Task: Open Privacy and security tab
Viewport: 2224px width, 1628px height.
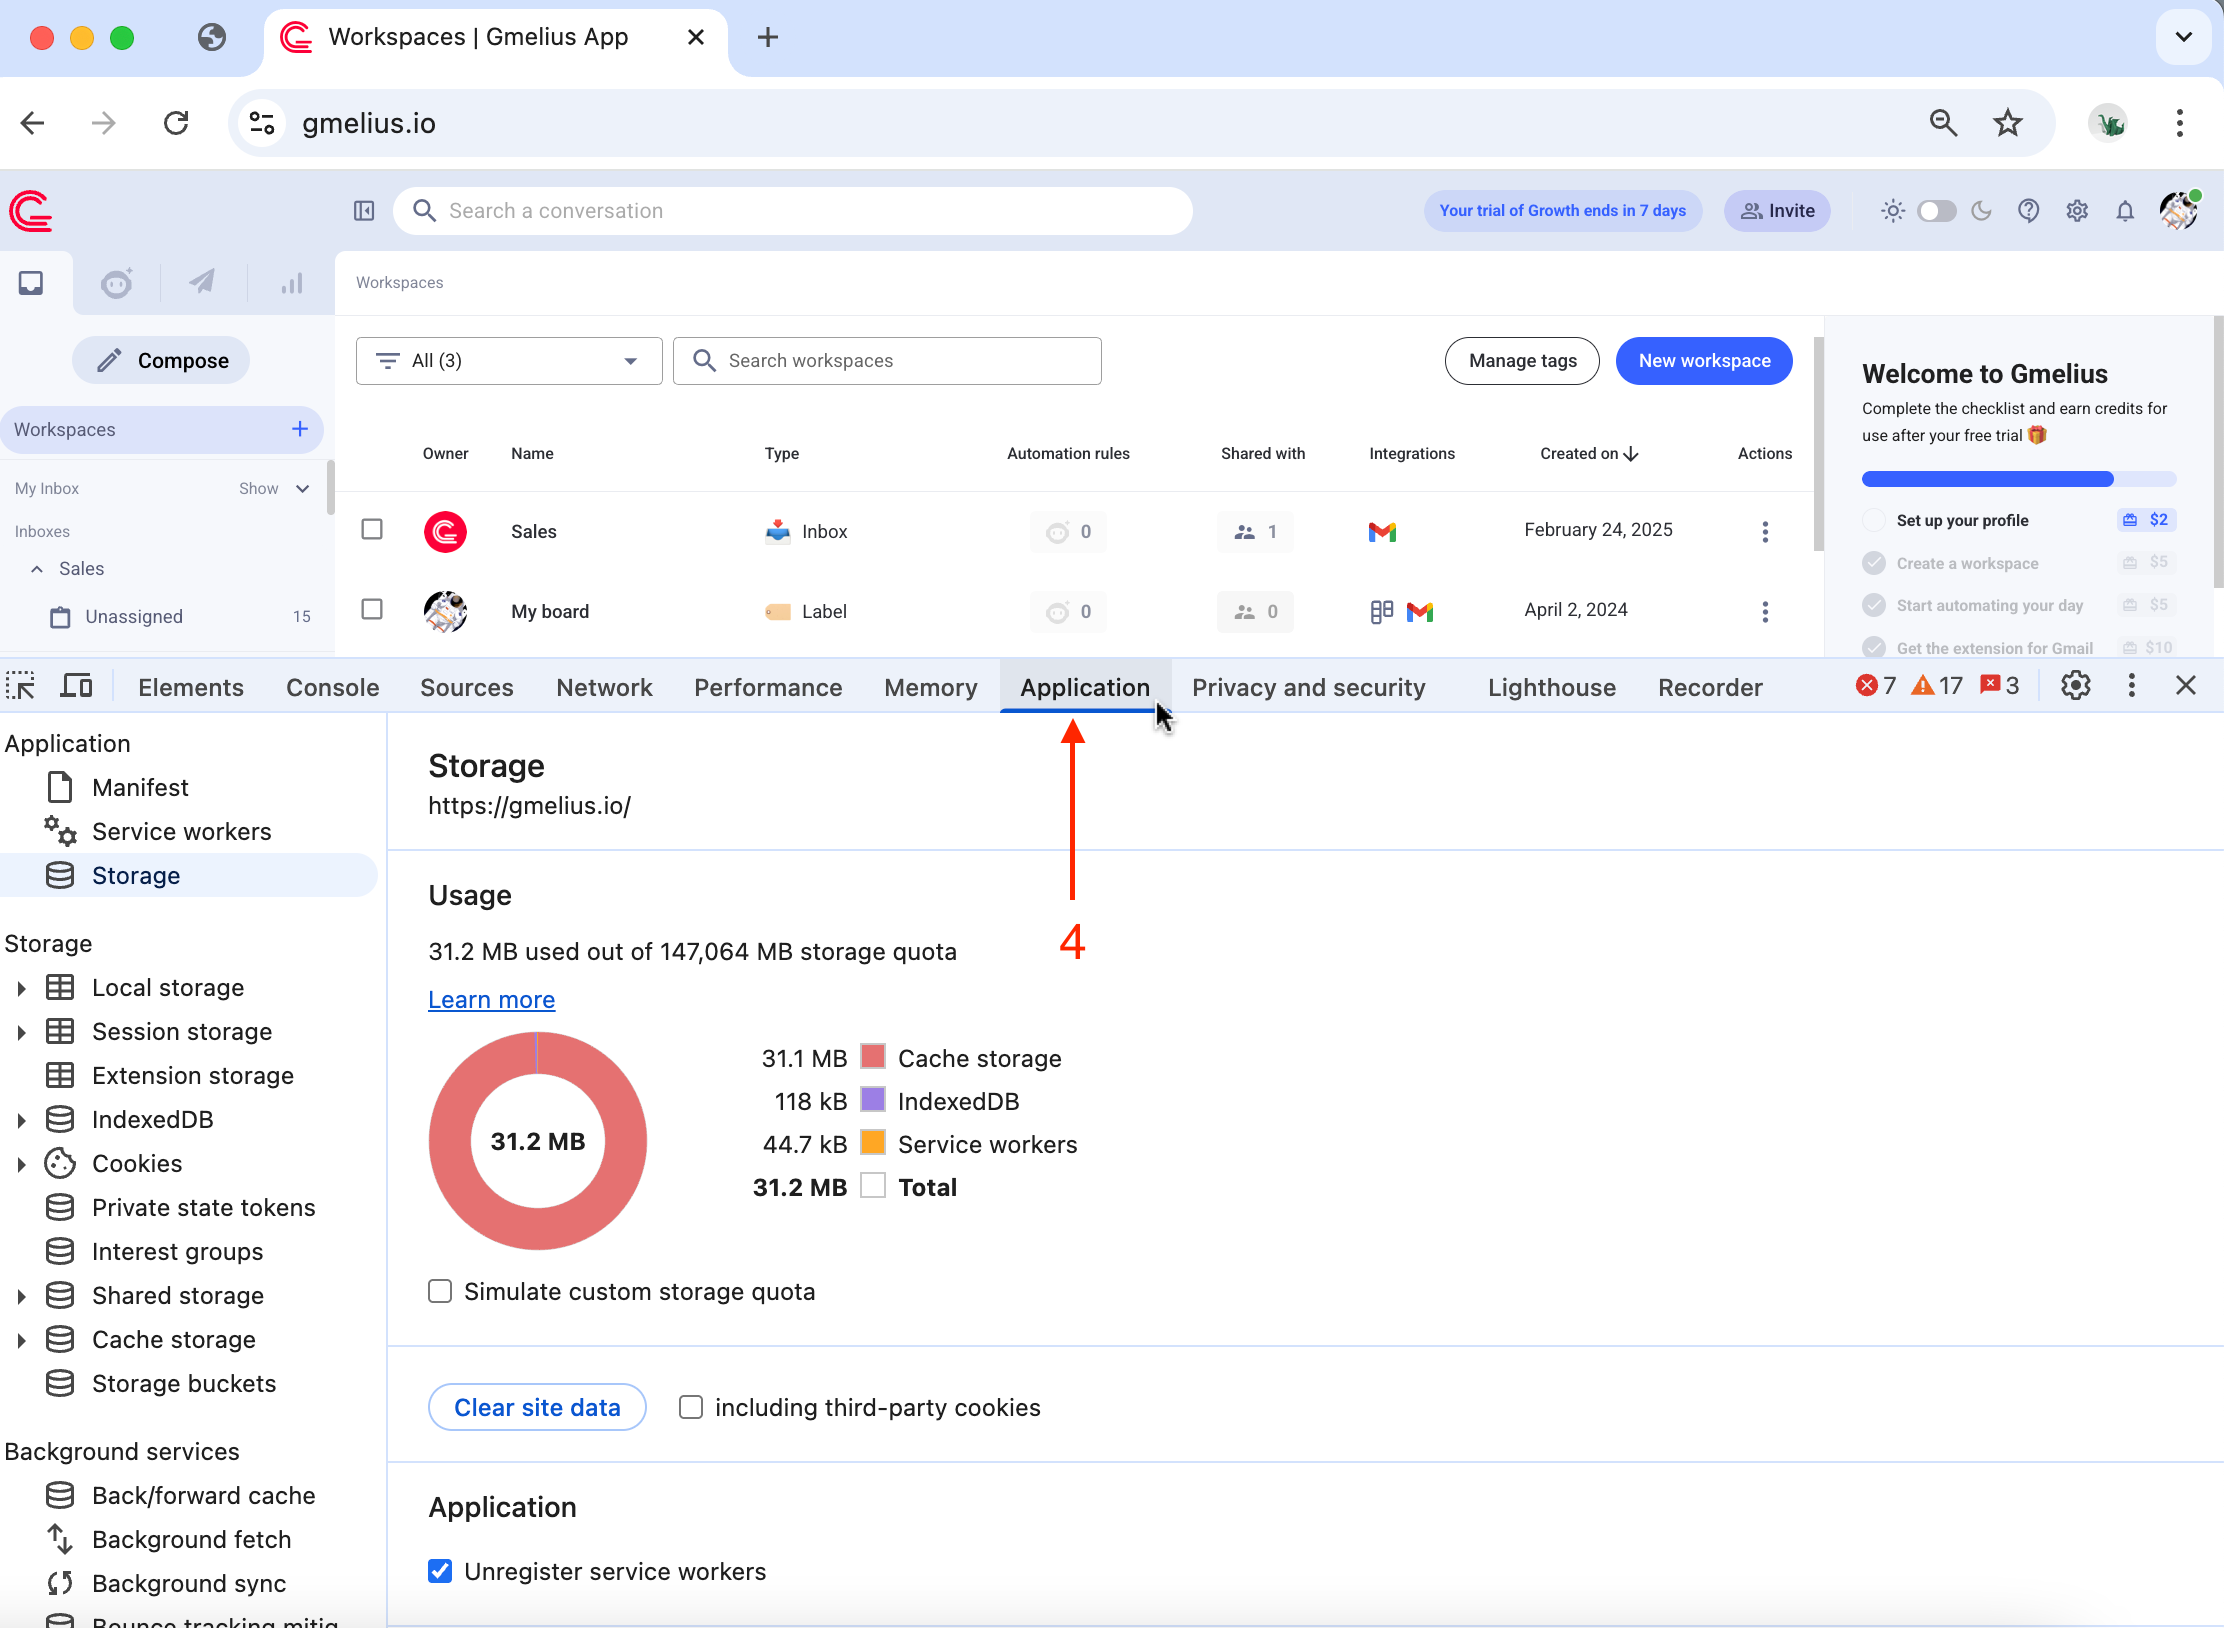Action: click(1309, 687)
